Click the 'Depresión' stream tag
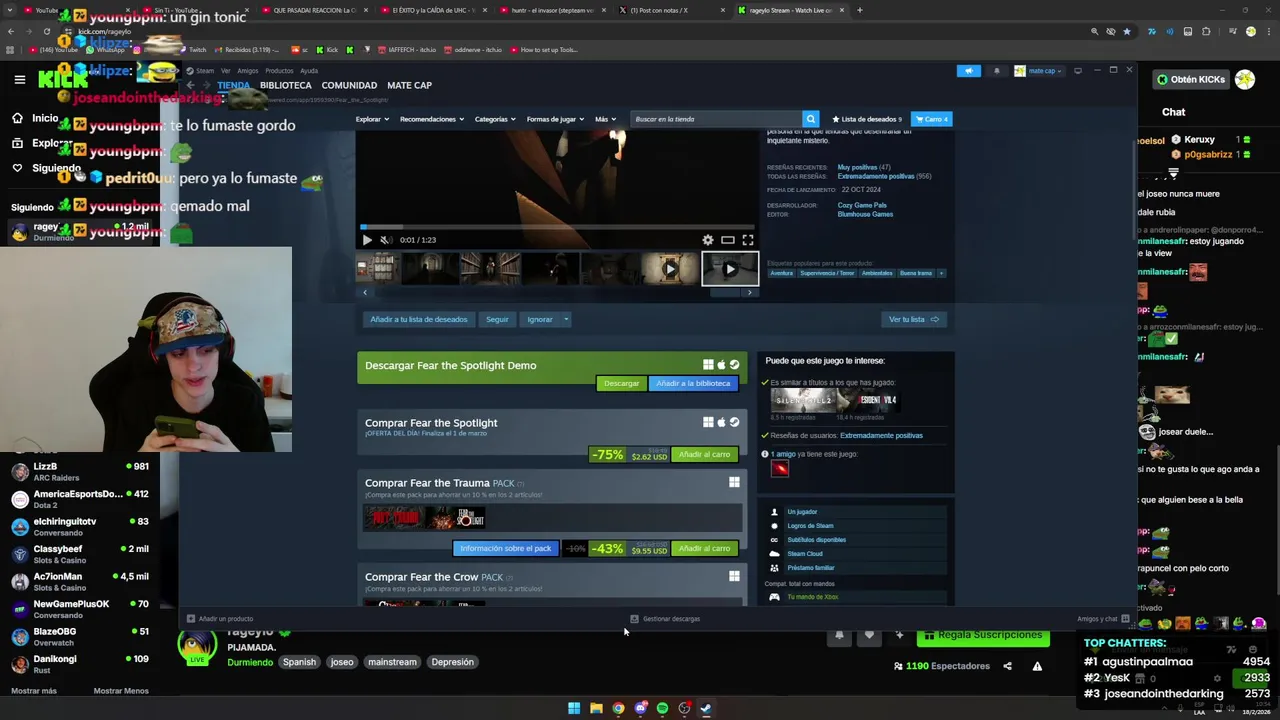Image resolution: width=1280 pixels, height=720 pixels. 452,662
